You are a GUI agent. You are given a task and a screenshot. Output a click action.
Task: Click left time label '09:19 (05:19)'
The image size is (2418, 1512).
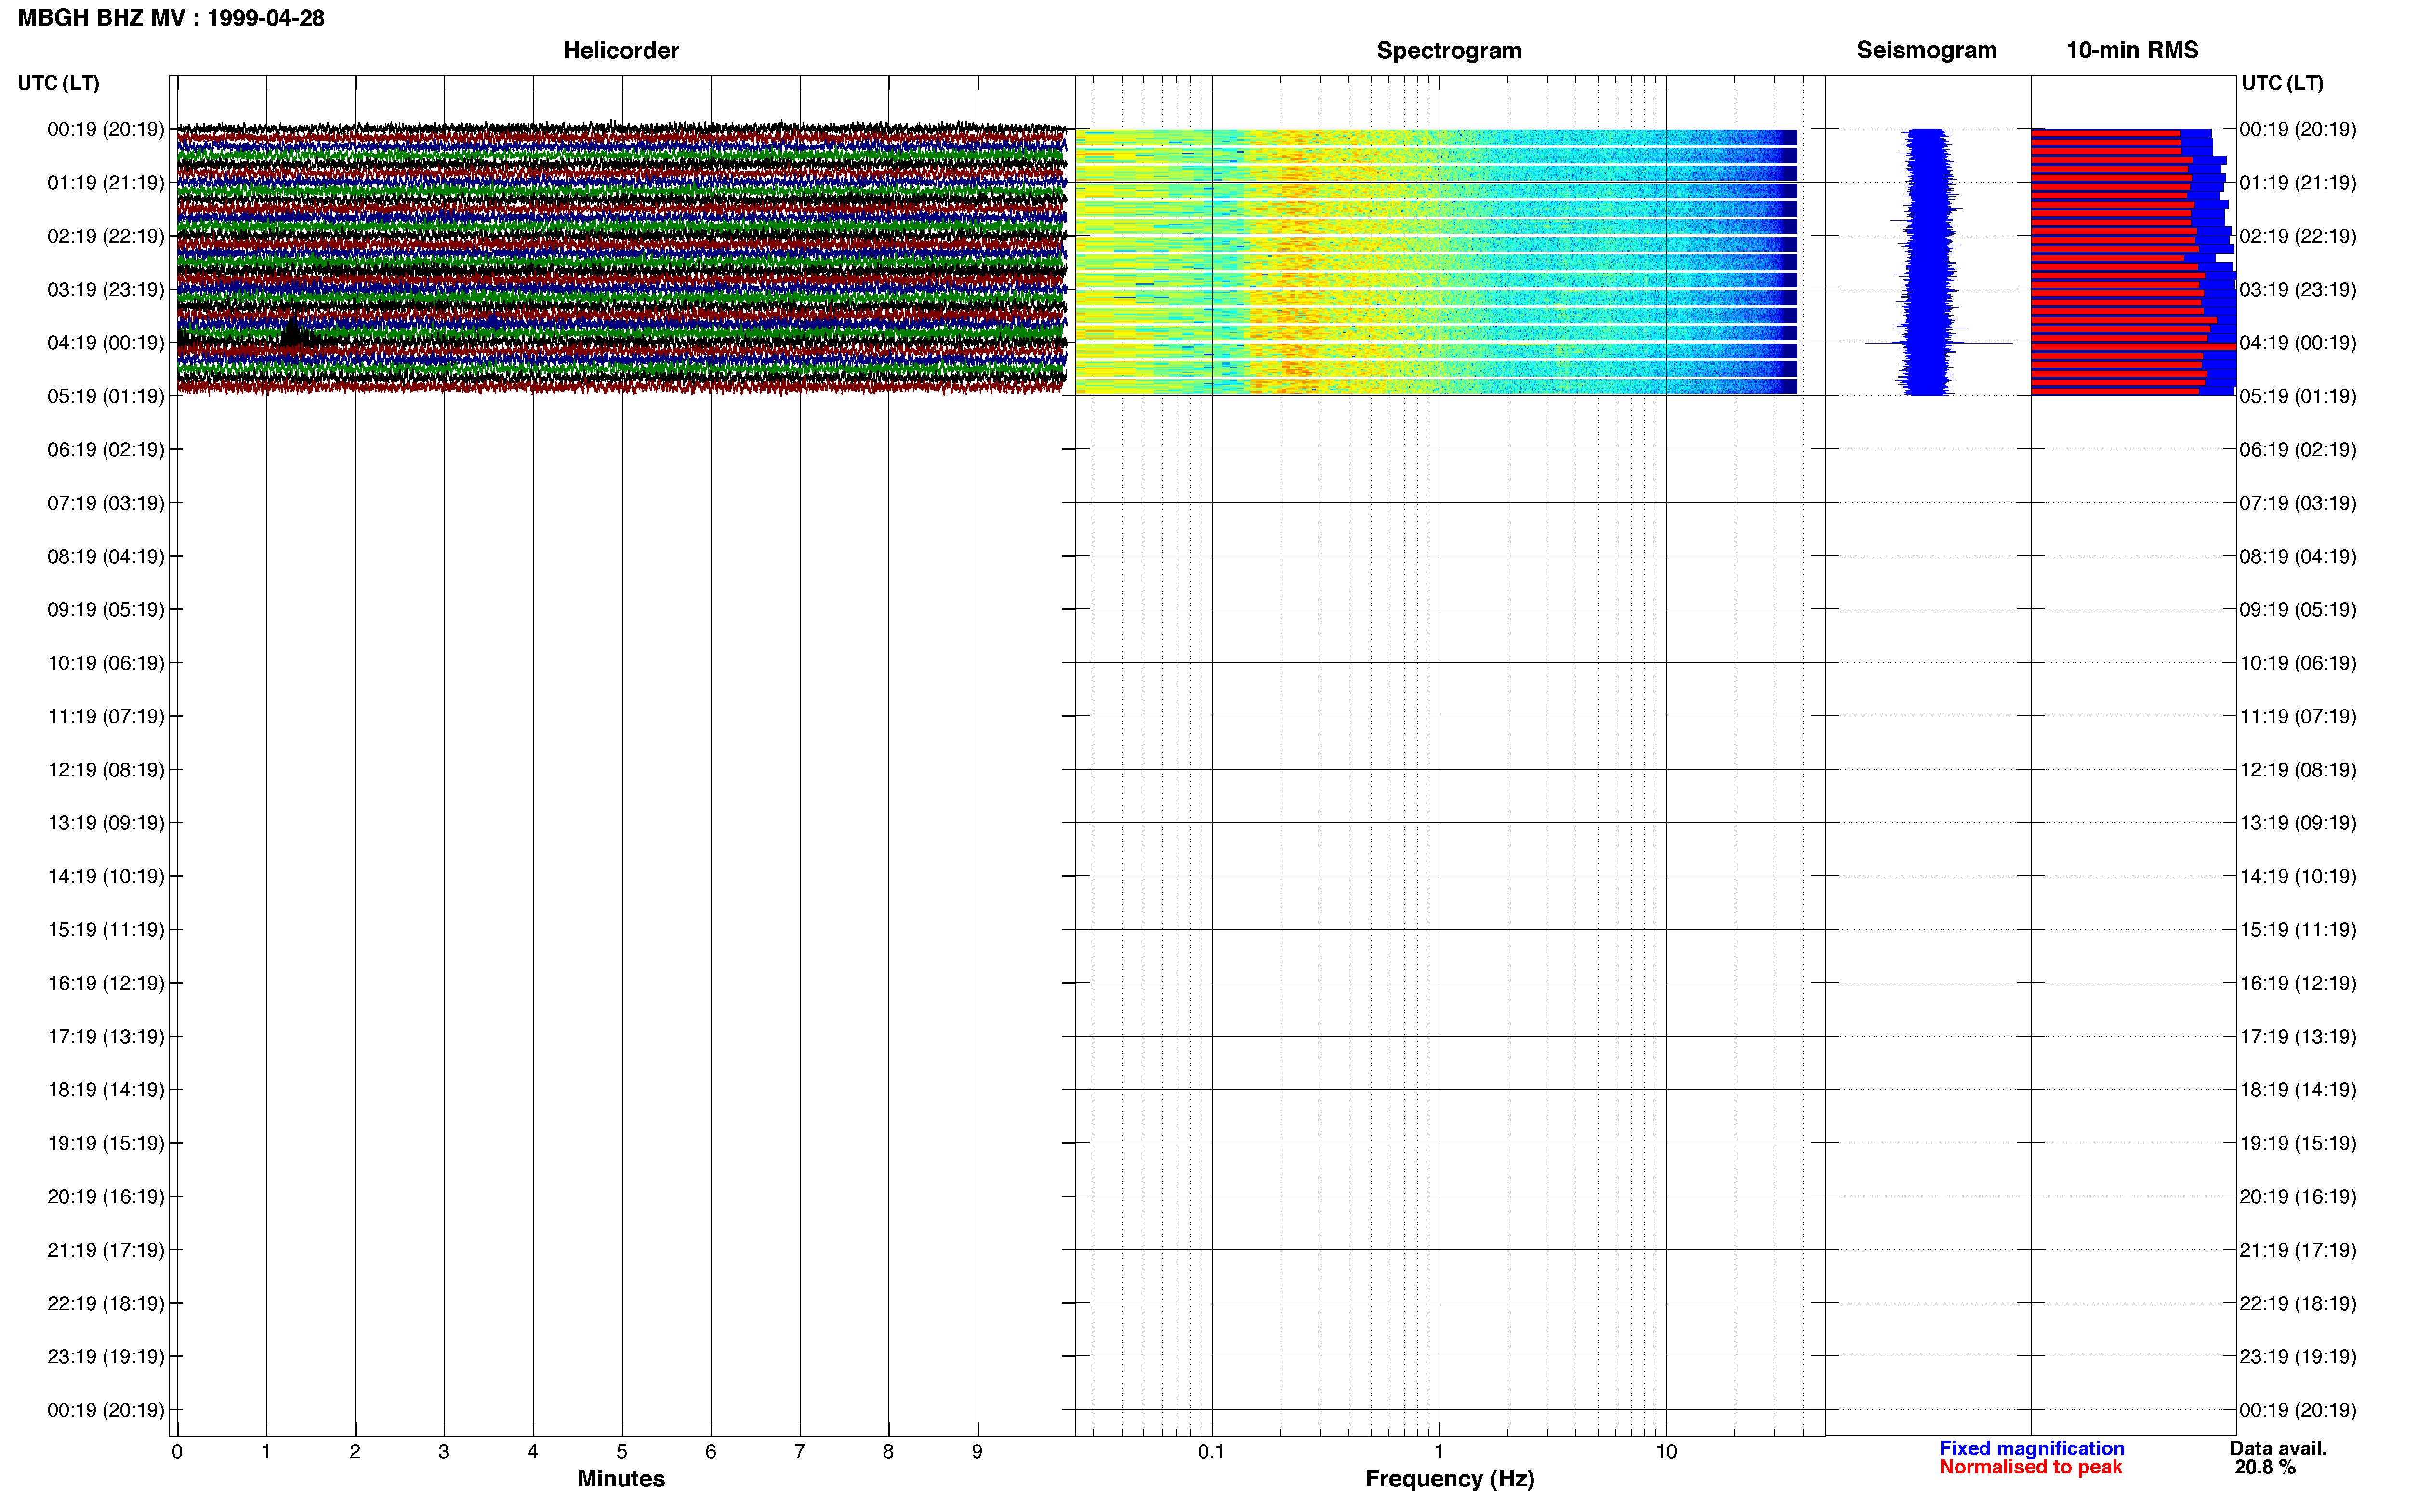(106, 610)
